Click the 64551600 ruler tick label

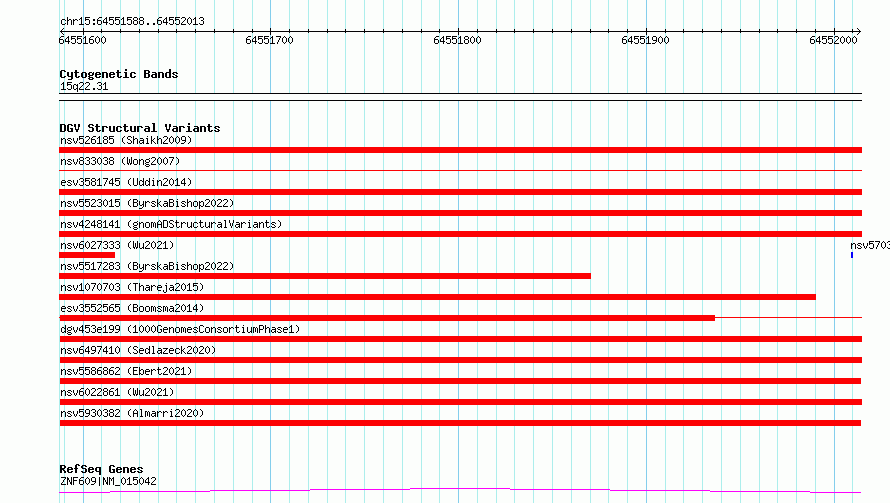pos(82,40)
